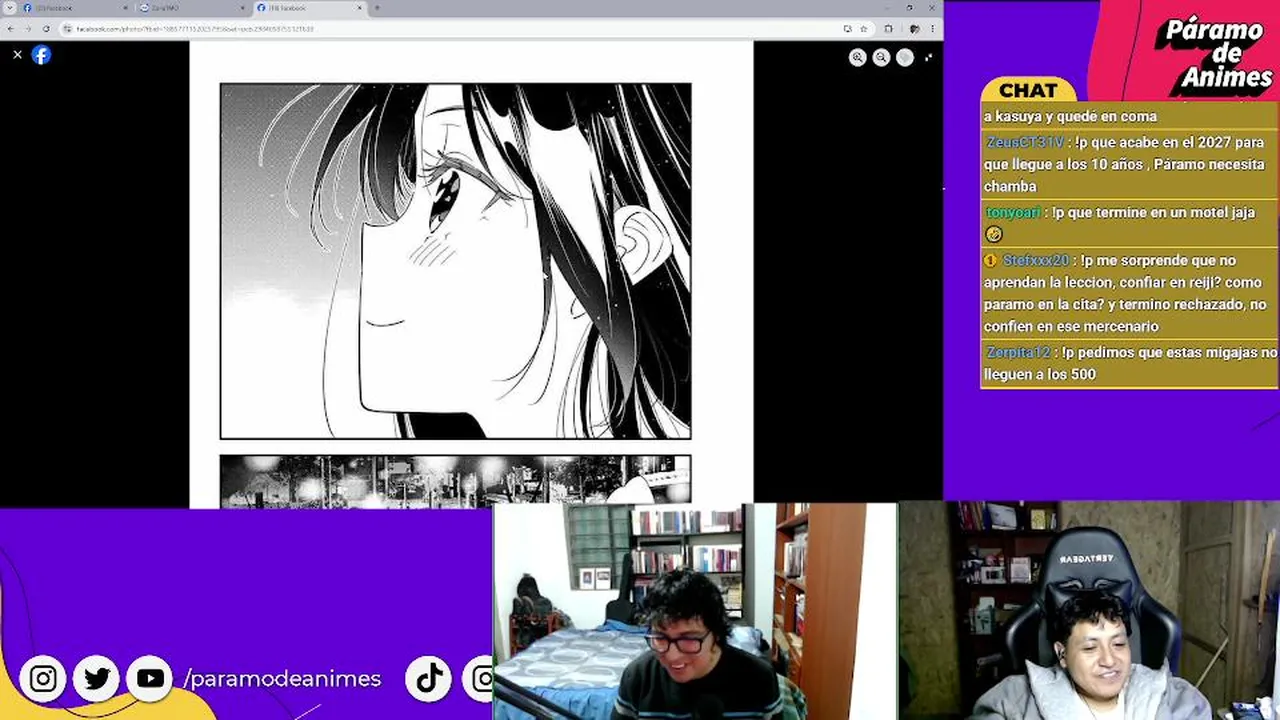Click the badge icon before Stefxxx20
The height and width of the screenshot is (720, 1280).
click(991, 260)
